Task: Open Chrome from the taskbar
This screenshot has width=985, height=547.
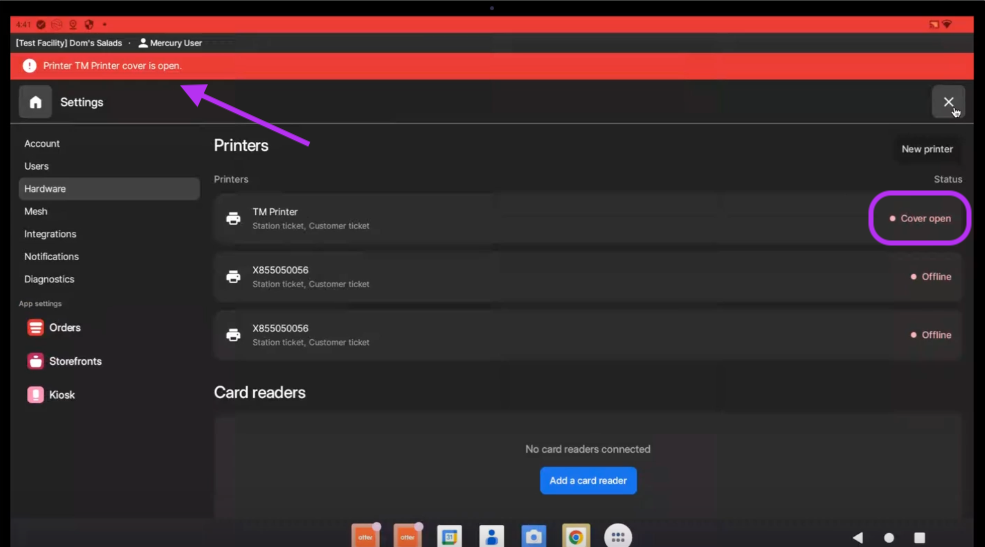Action: 575,537
